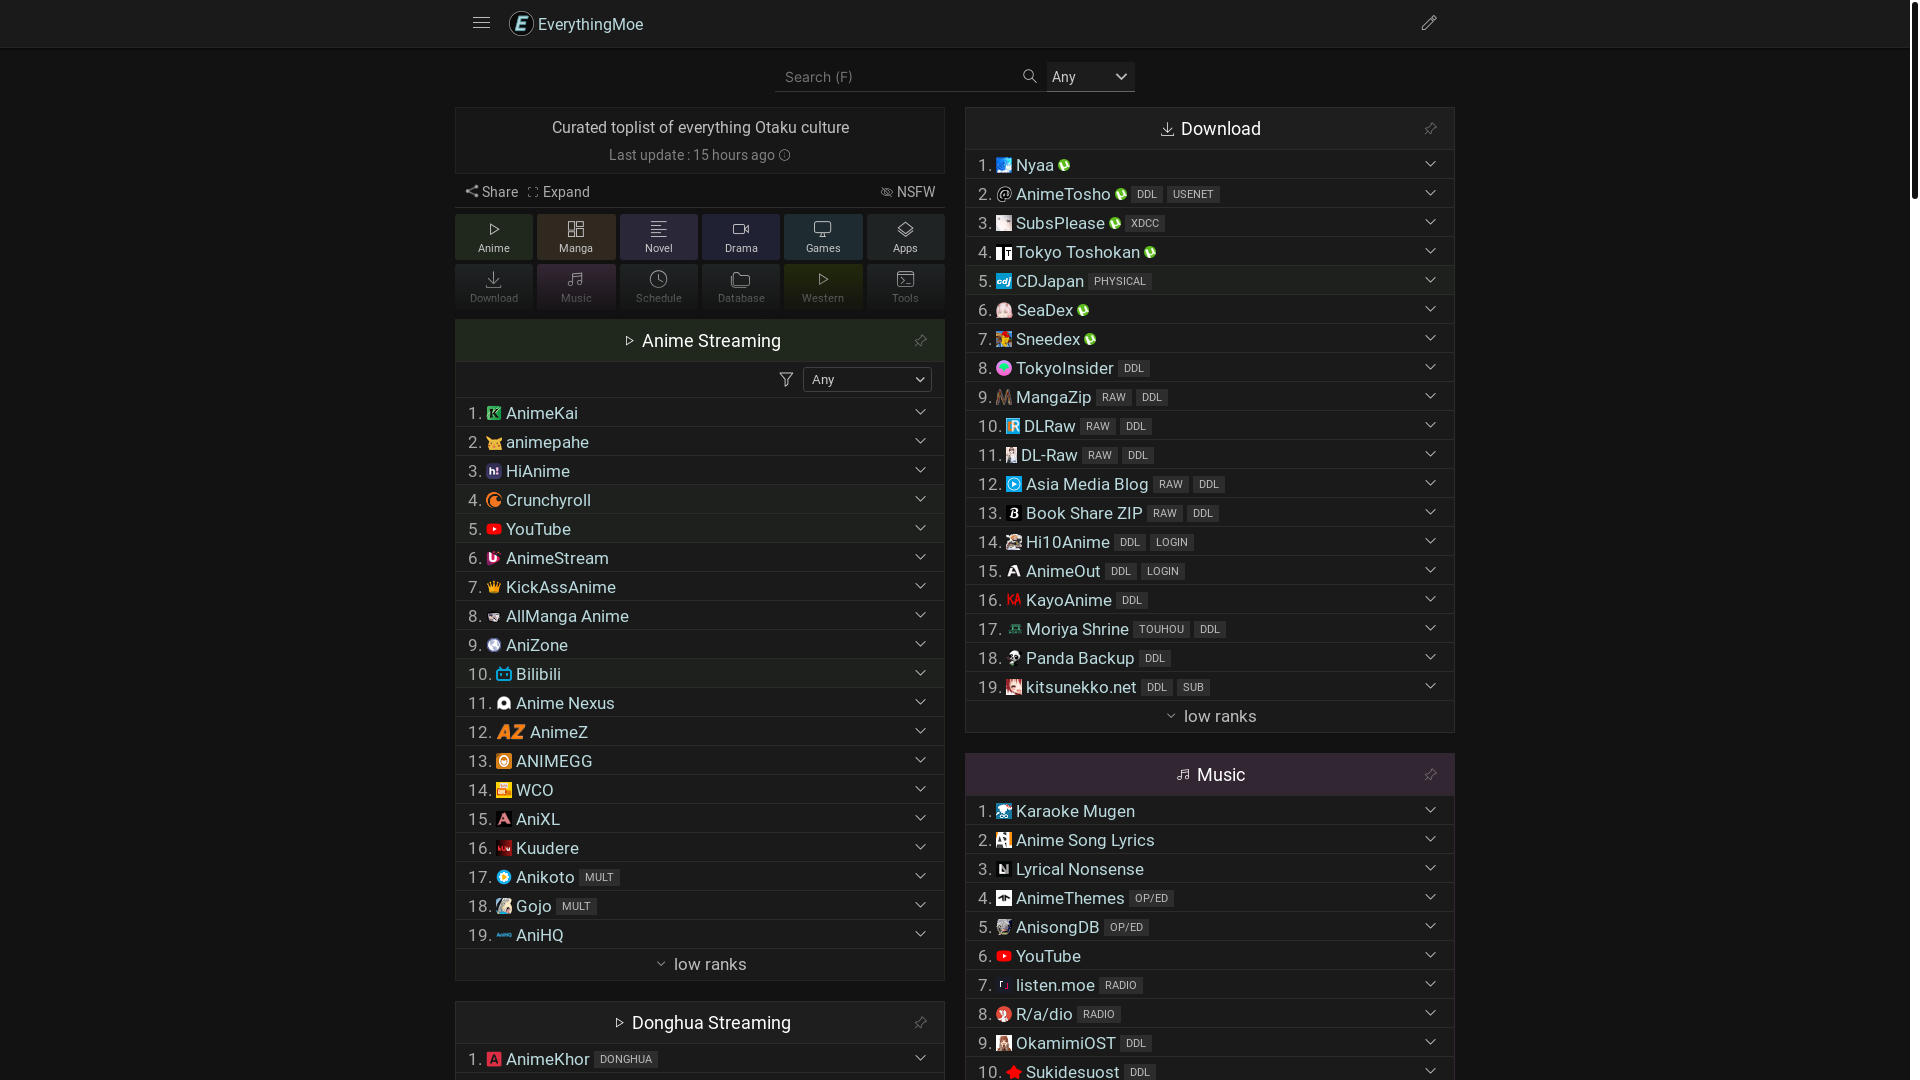Open the animepahe link
The width and height of the screenshot is (1920, 1080).
pyautogui.click(x=547, y=442)
